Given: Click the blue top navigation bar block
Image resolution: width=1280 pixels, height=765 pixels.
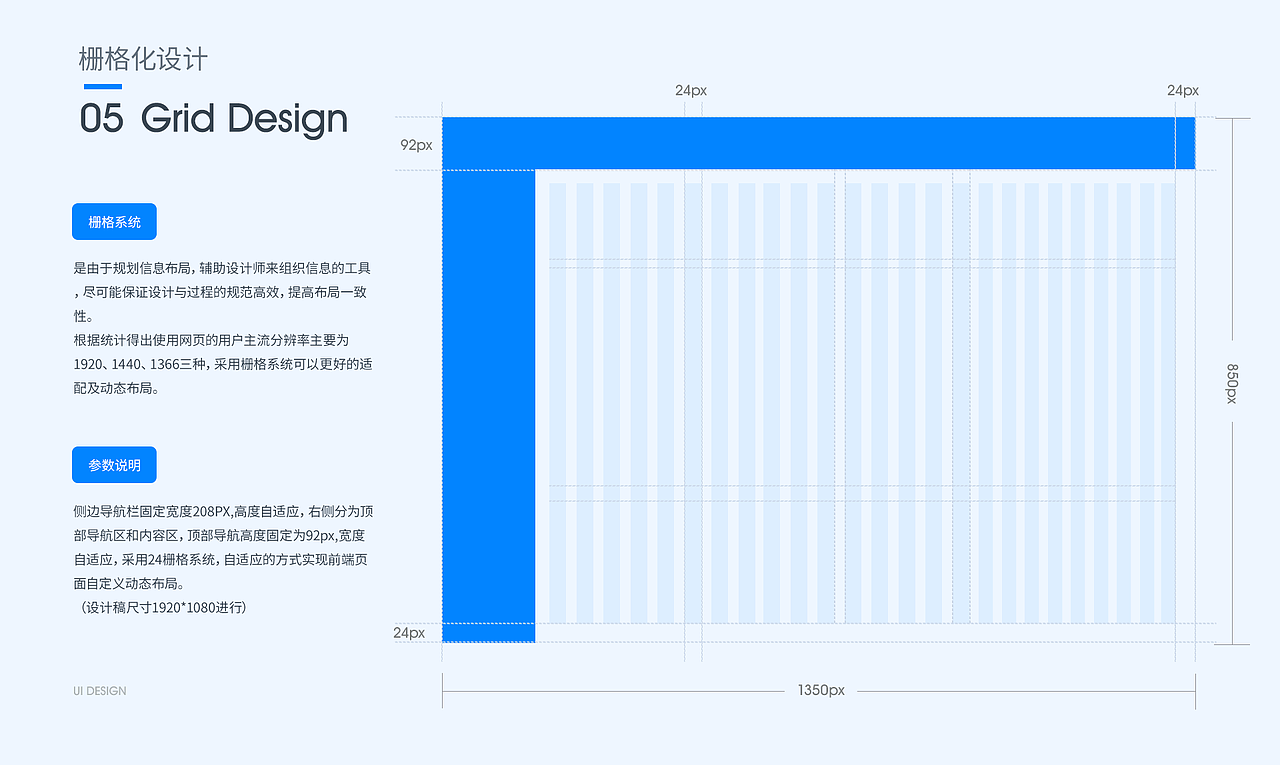Looking at the screenshot, I should click(x=818, y=143).
